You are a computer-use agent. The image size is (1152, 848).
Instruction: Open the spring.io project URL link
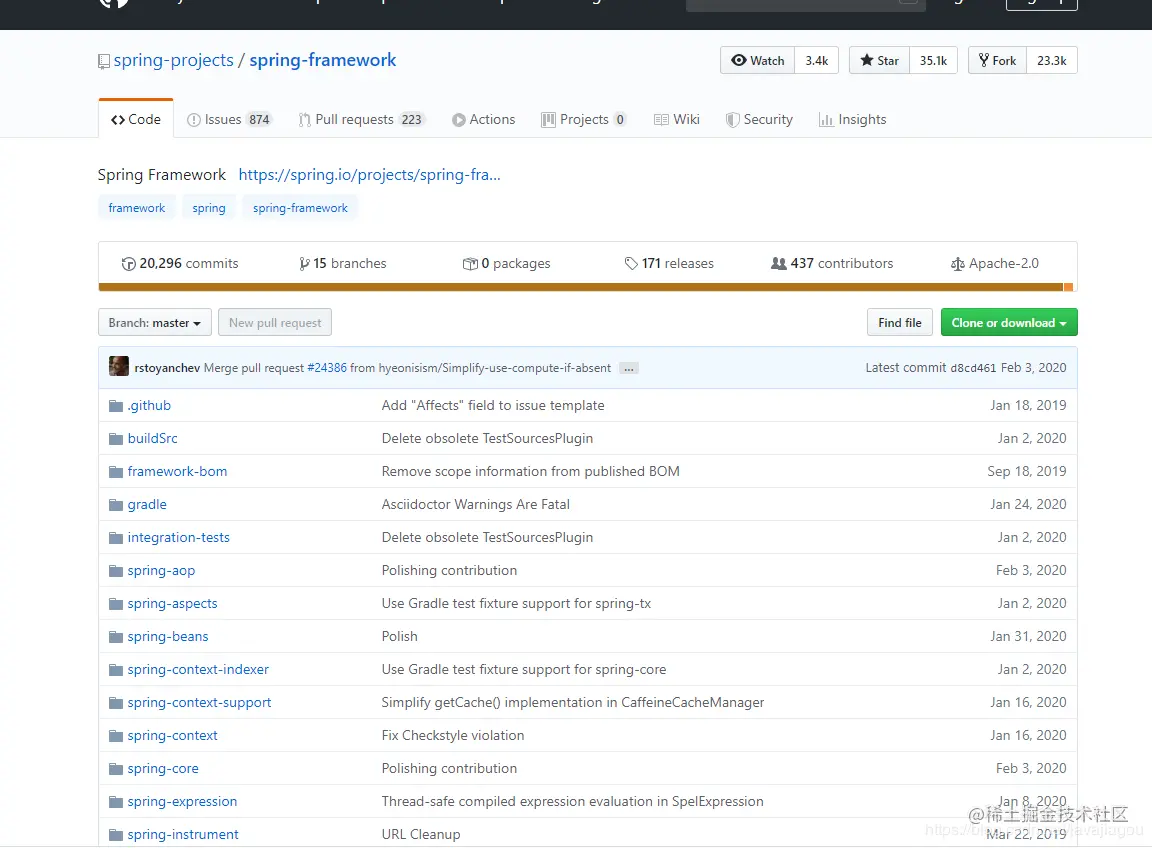(x=370, y=175)
